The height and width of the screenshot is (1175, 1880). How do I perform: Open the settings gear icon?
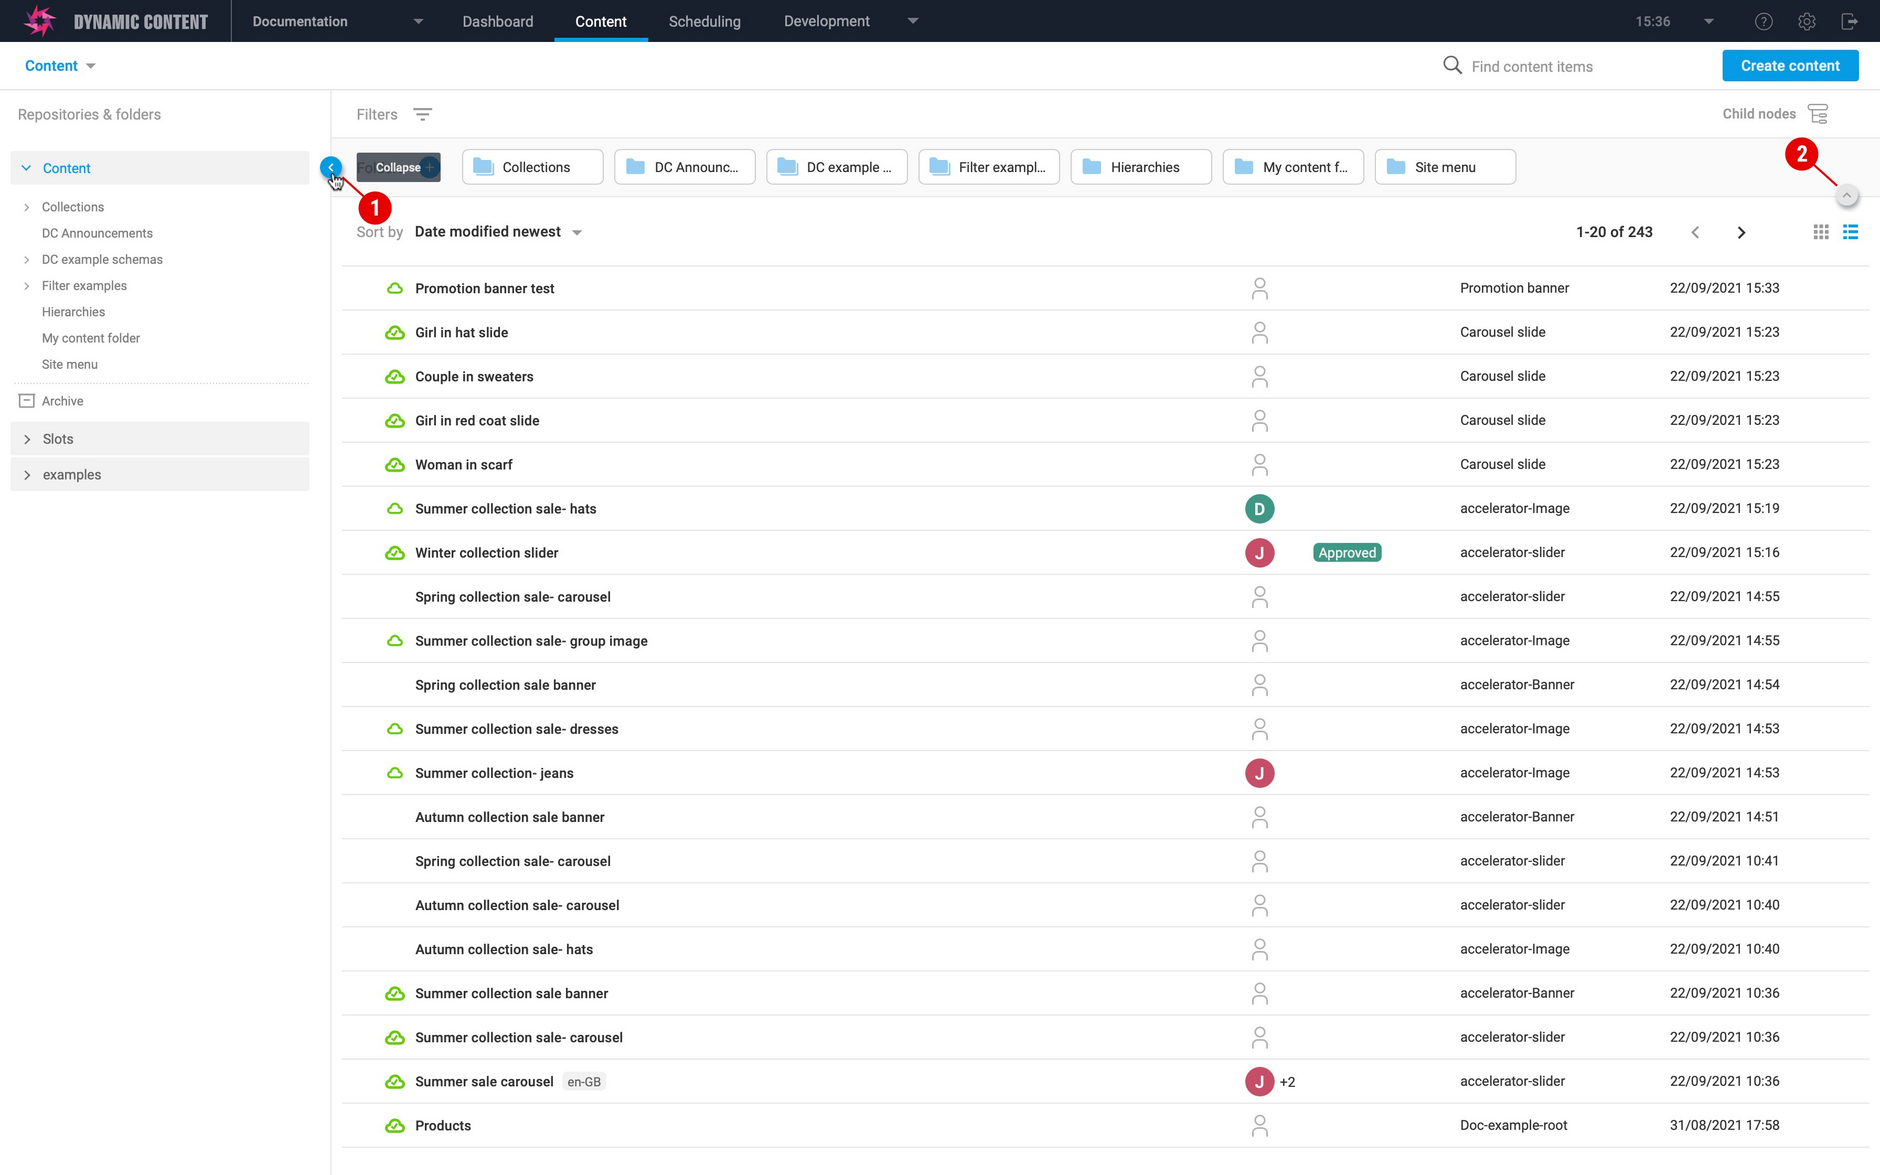[x=1806, y=21]
